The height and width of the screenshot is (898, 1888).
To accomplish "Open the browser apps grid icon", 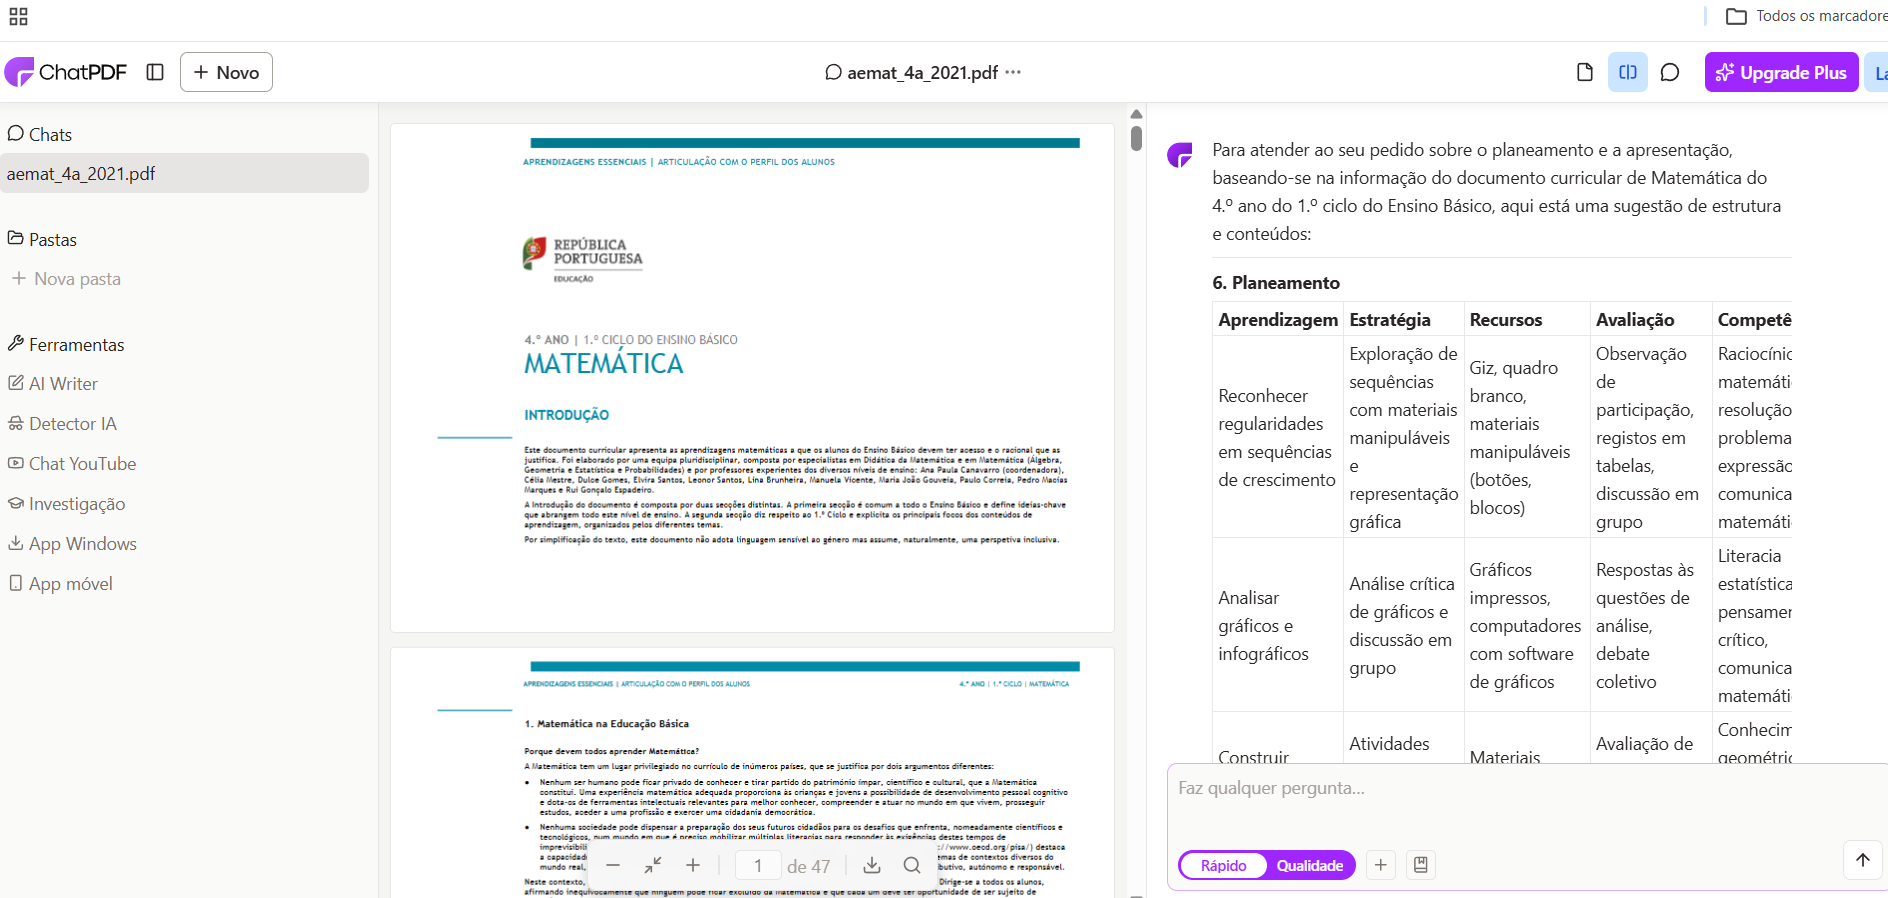I will click(x=18, y=16).
